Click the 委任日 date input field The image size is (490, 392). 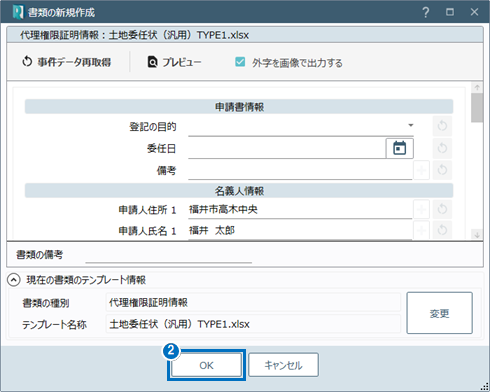287,148
